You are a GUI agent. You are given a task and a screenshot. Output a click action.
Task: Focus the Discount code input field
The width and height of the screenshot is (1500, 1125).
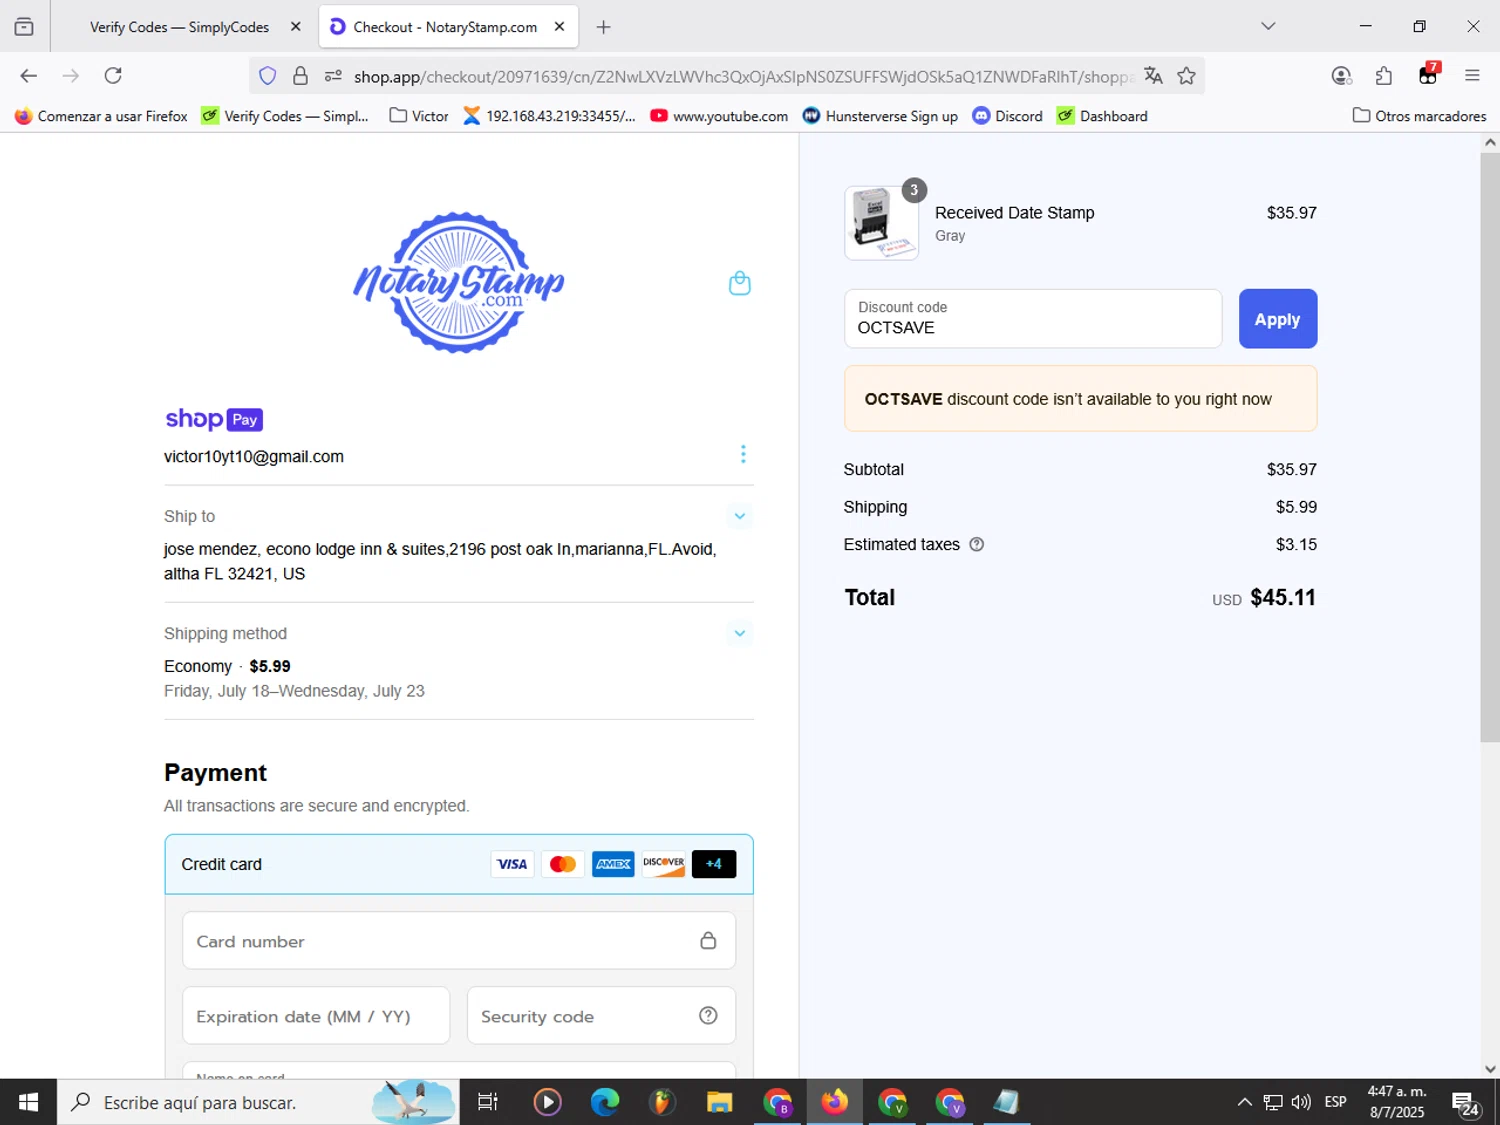pos(1033,319)
